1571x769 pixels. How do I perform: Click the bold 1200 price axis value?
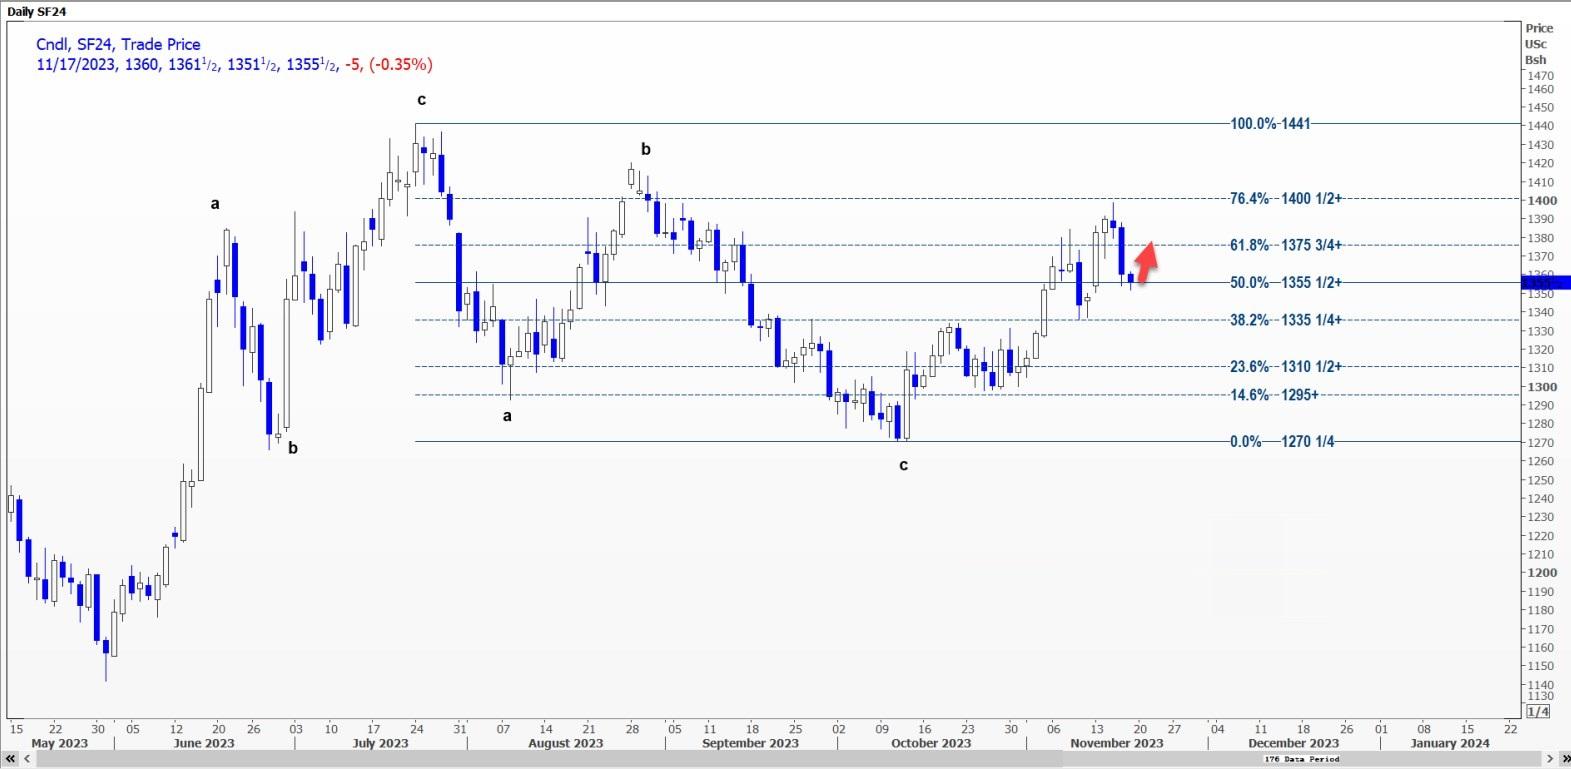point(1541,573)
